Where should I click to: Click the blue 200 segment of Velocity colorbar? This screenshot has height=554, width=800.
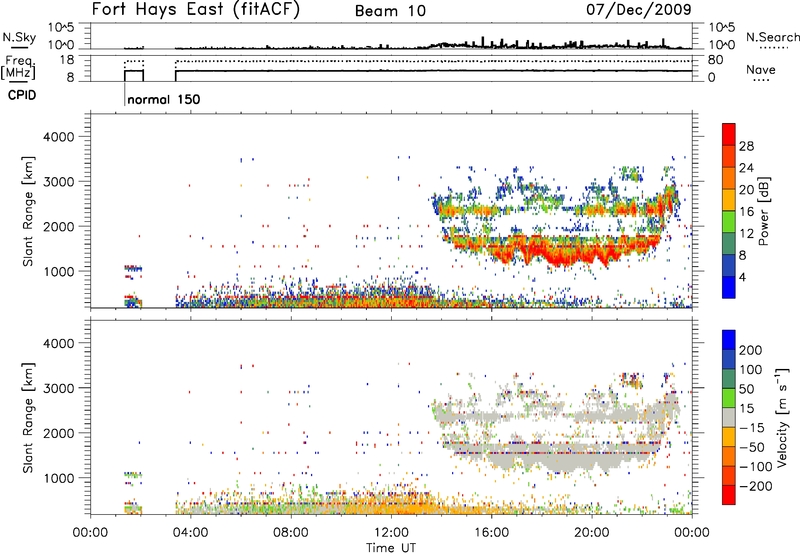729,340
